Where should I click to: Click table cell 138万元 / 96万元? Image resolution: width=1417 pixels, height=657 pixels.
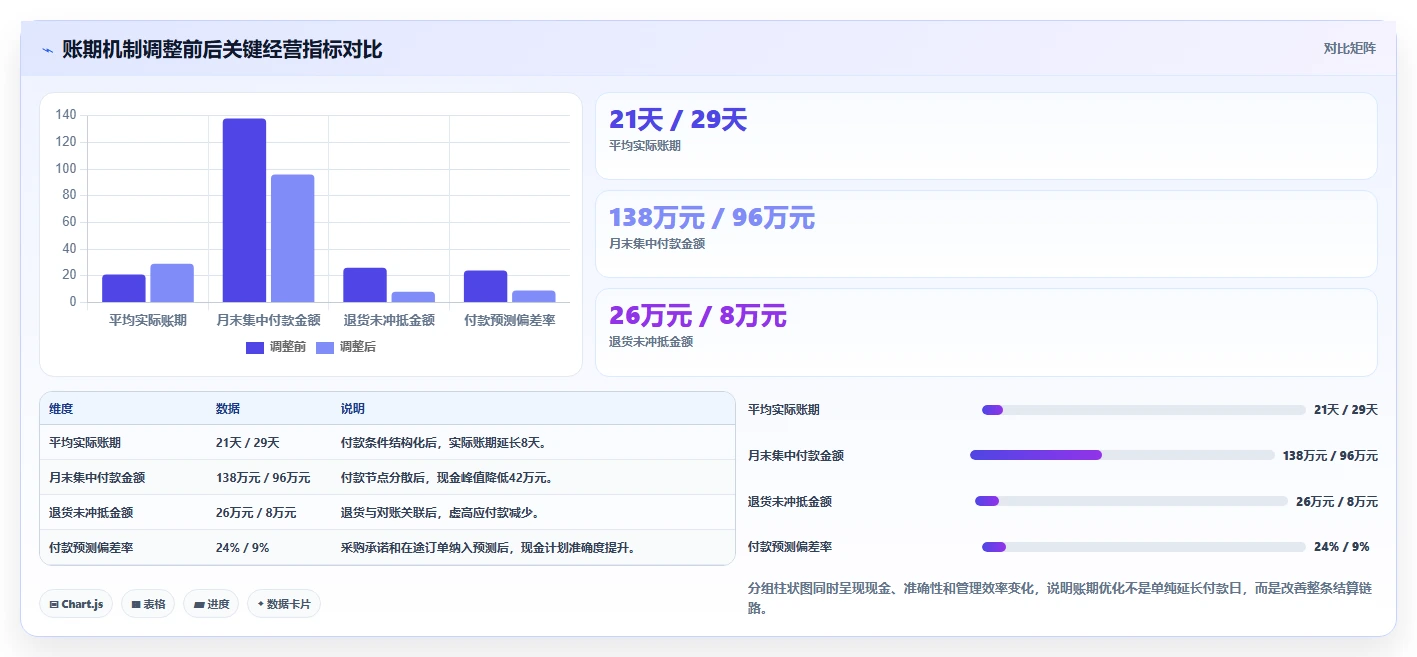point(263,478)
